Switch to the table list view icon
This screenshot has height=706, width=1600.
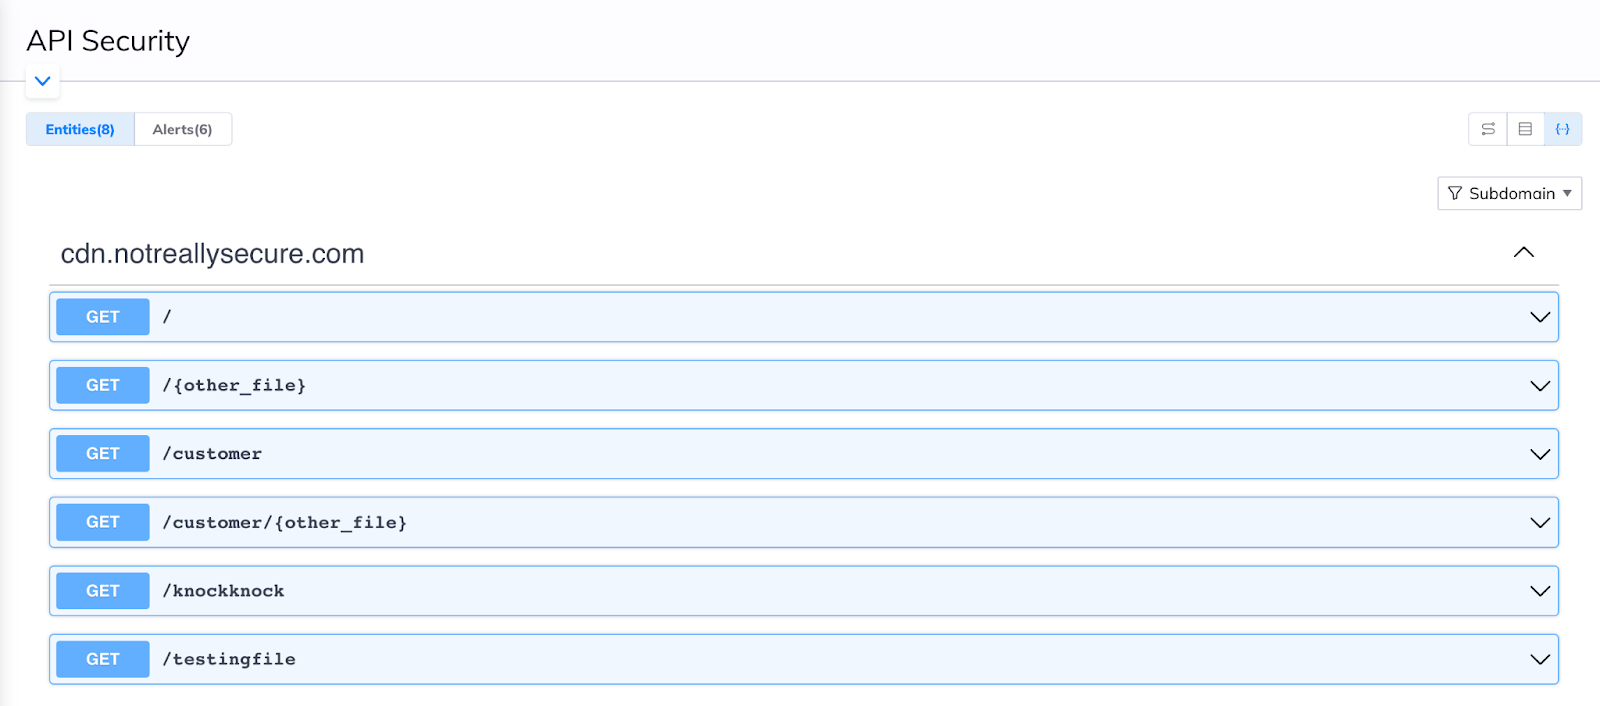1525,129
